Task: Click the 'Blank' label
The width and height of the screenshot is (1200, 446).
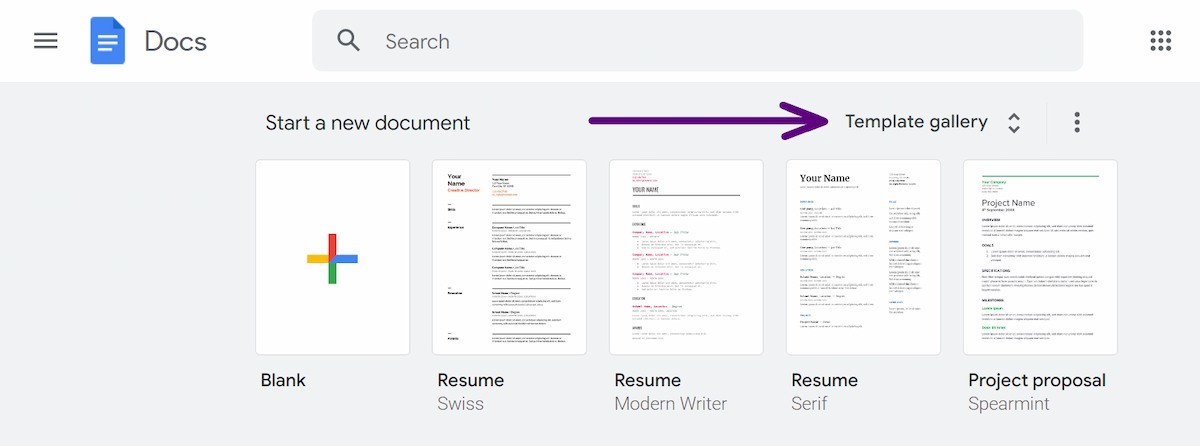Action: click(x=283, y=380)
